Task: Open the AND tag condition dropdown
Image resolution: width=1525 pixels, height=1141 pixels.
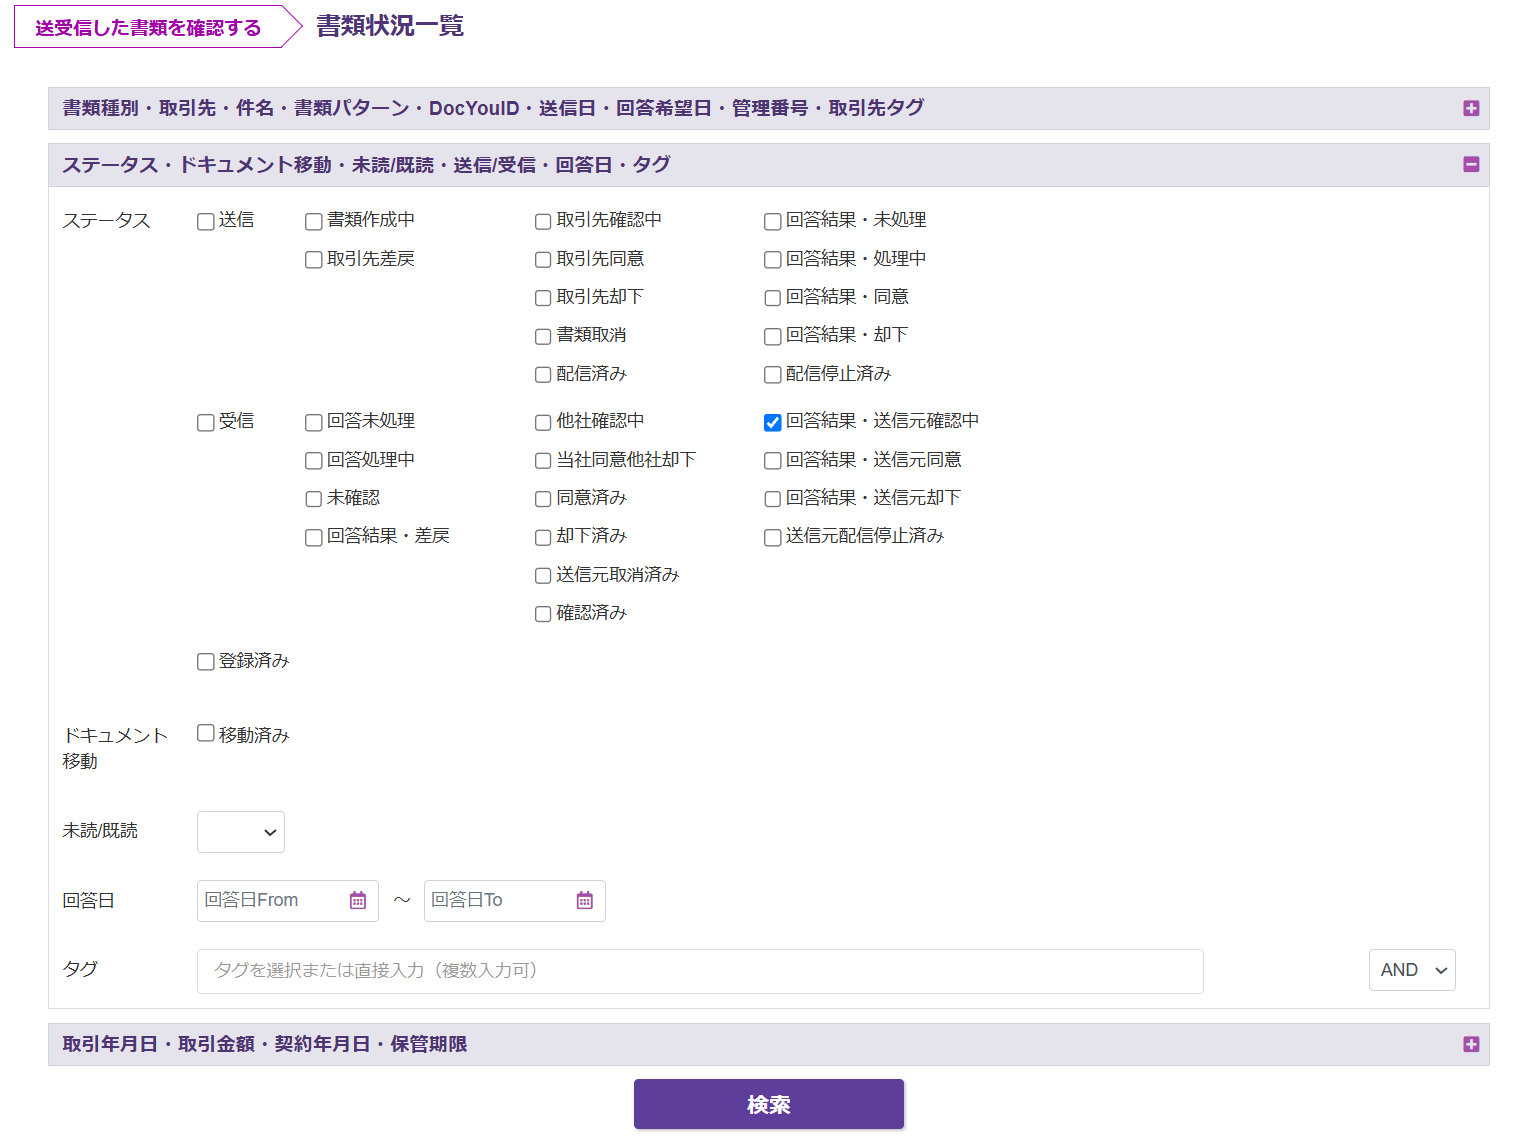Action: pyautogui.click(x=1412, y=970)
